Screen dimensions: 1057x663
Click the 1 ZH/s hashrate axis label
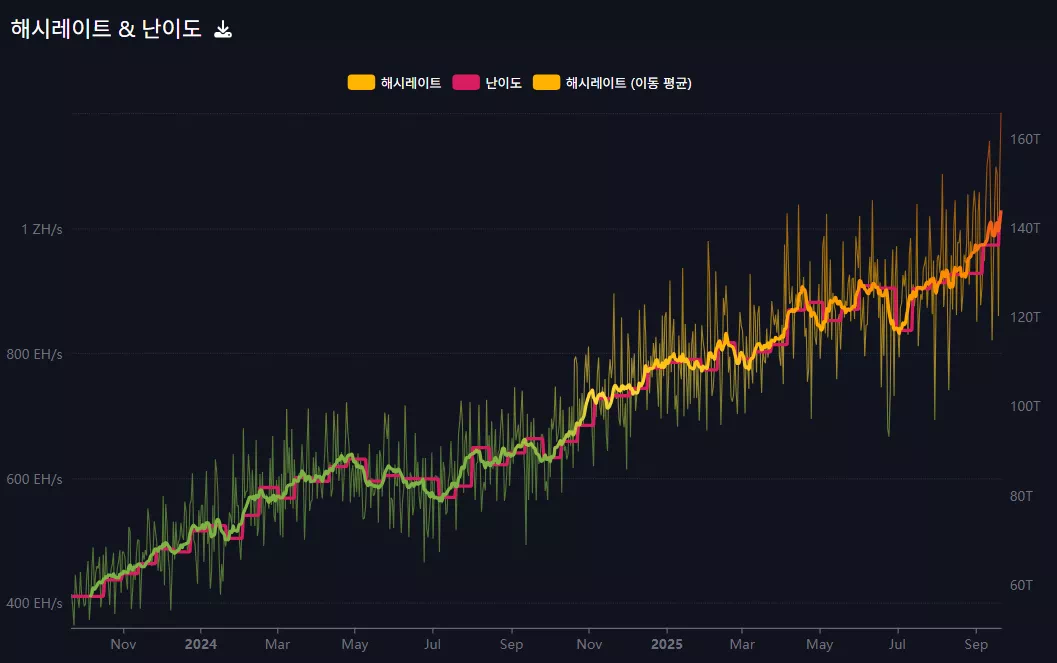tap(42, 229)
